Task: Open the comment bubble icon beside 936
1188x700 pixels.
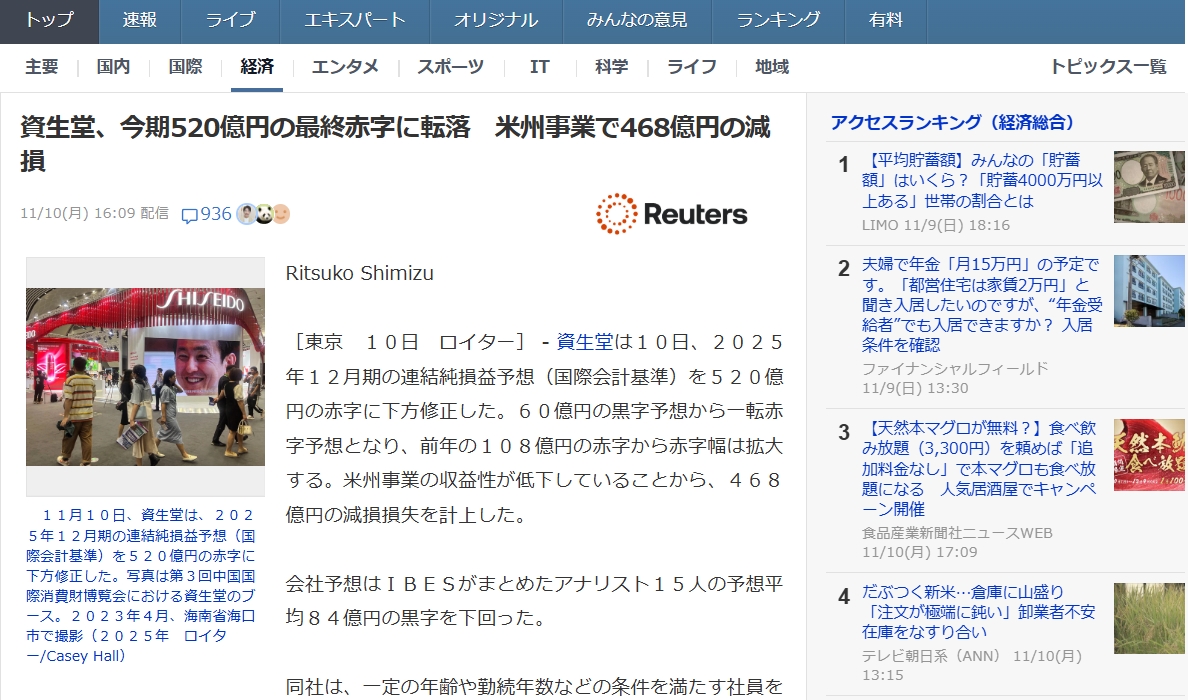Action: click(x=189, y=215)
